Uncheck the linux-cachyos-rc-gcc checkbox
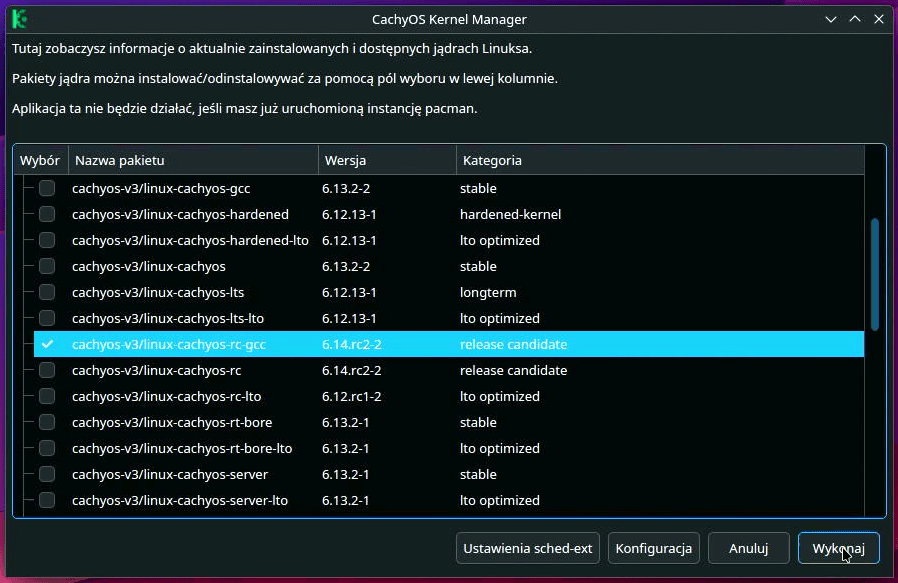This screenshot has height=583, width=898. click(x=47, y=344)
